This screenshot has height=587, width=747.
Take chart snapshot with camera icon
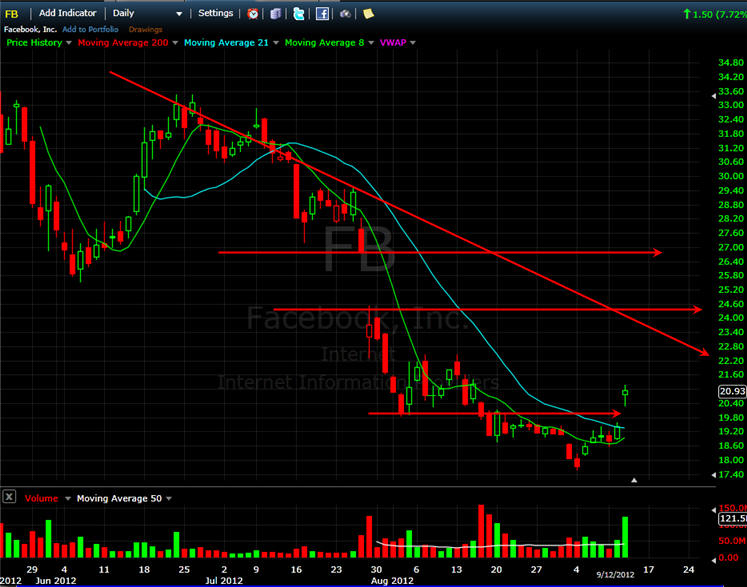tap(345, 14)
